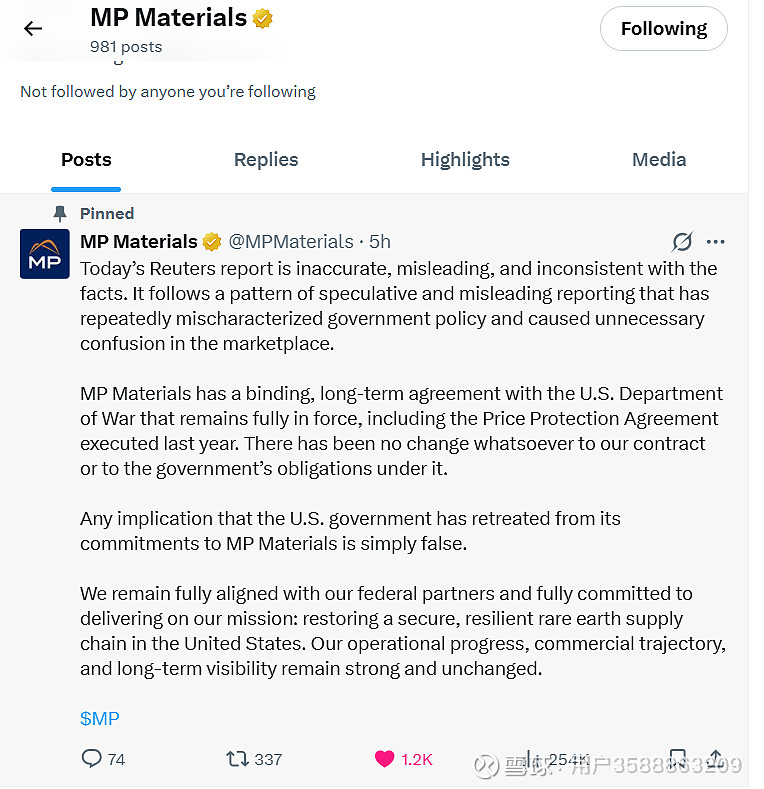This screenshot has width=764, height=789.
Task: Switch to the Replies tab
Action: pos(266,160)
